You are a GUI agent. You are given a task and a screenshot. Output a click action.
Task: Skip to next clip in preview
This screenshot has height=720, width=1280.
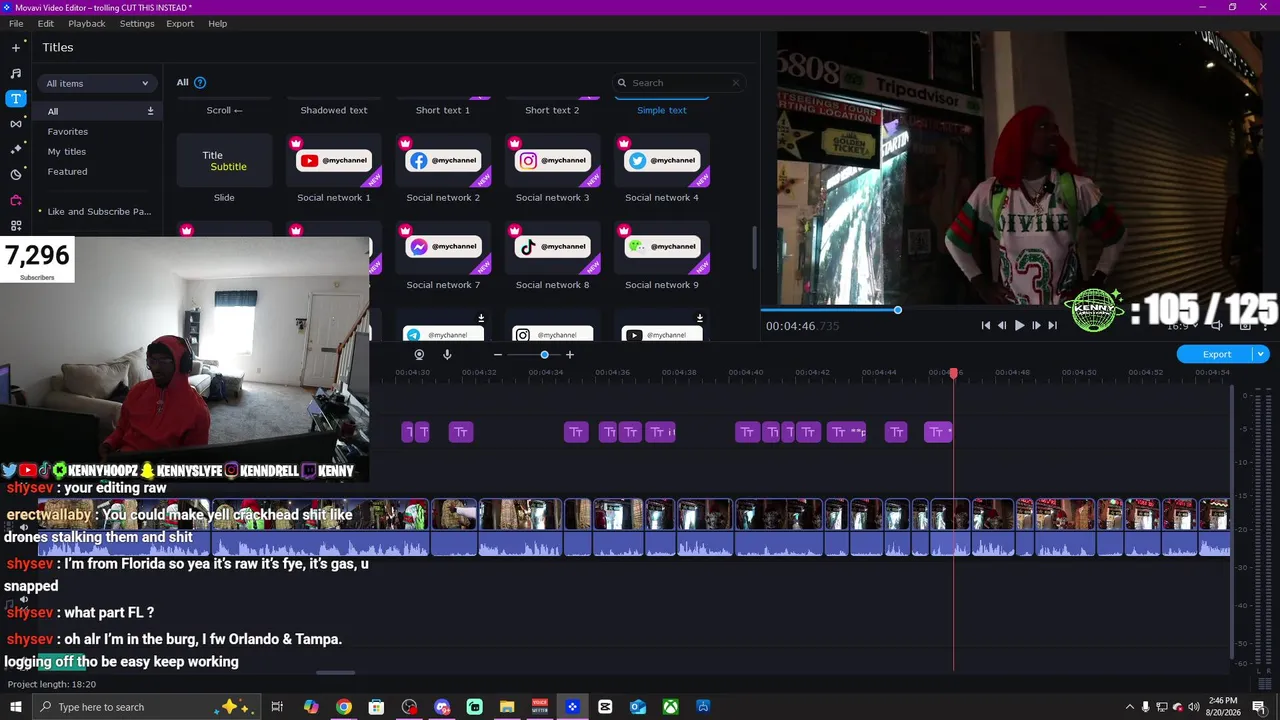pyautogui.click(x=1052, y=325)
